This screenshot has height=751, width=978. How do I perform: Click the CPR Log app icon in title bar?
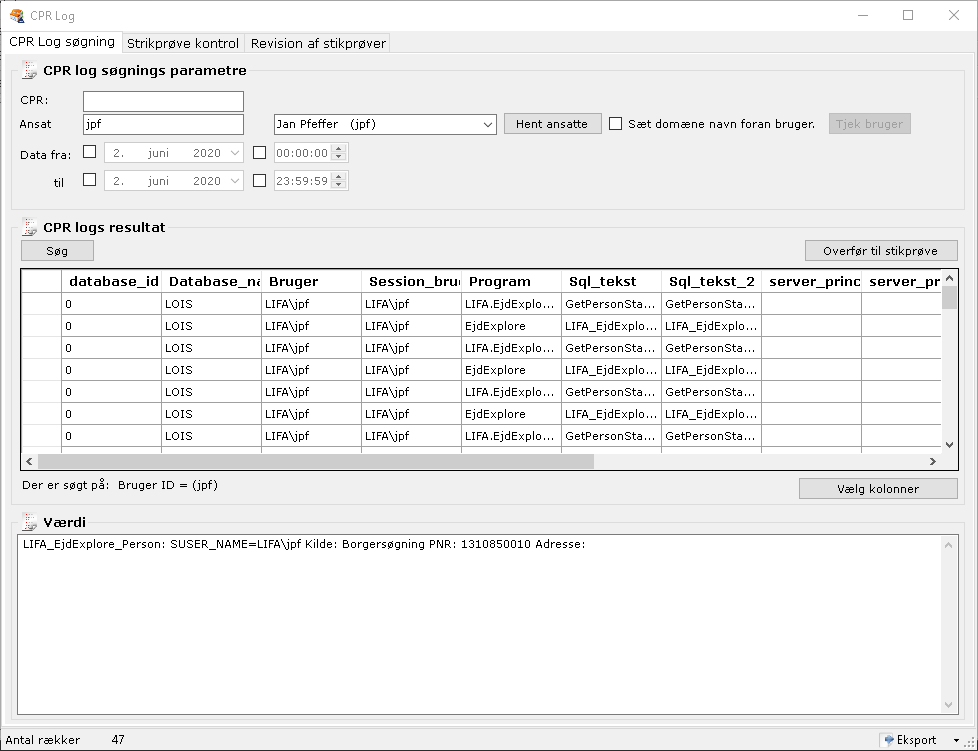[17, 15]
